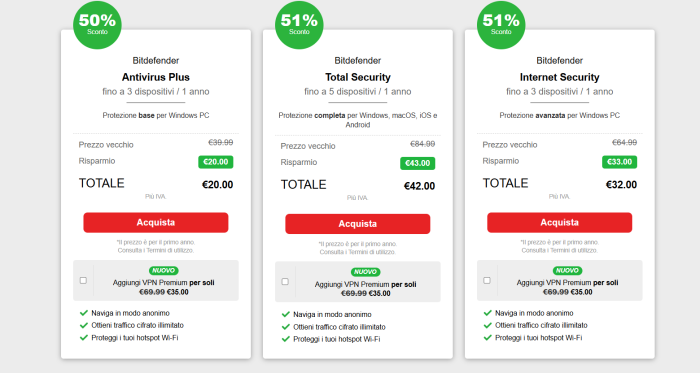The width and height of the screenshot is (700, 373).
Task: Click the NUOVO badge under Antivirus Plus
Action: (x=163, y=270)
